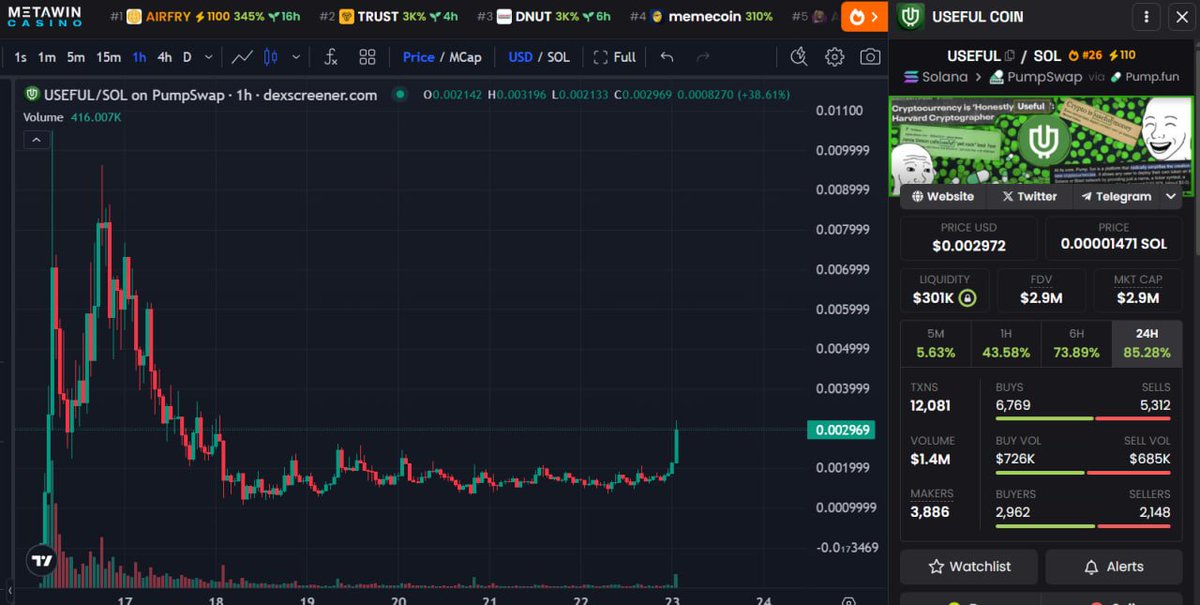The height and width of the screenshot is (605, 1200).
Task: Open the token Twitter link
Action: (x=1029, y=196)
